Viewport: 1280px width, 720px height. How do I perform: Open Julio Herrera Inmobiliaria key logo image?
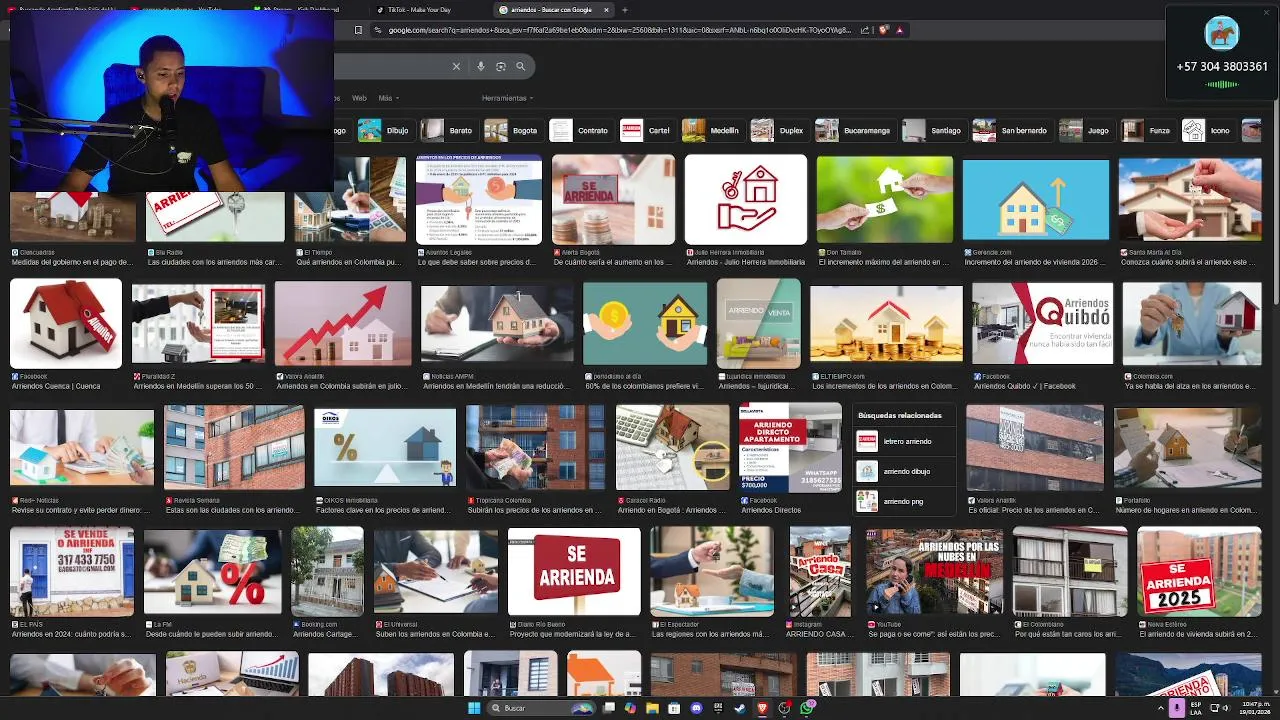746,200
